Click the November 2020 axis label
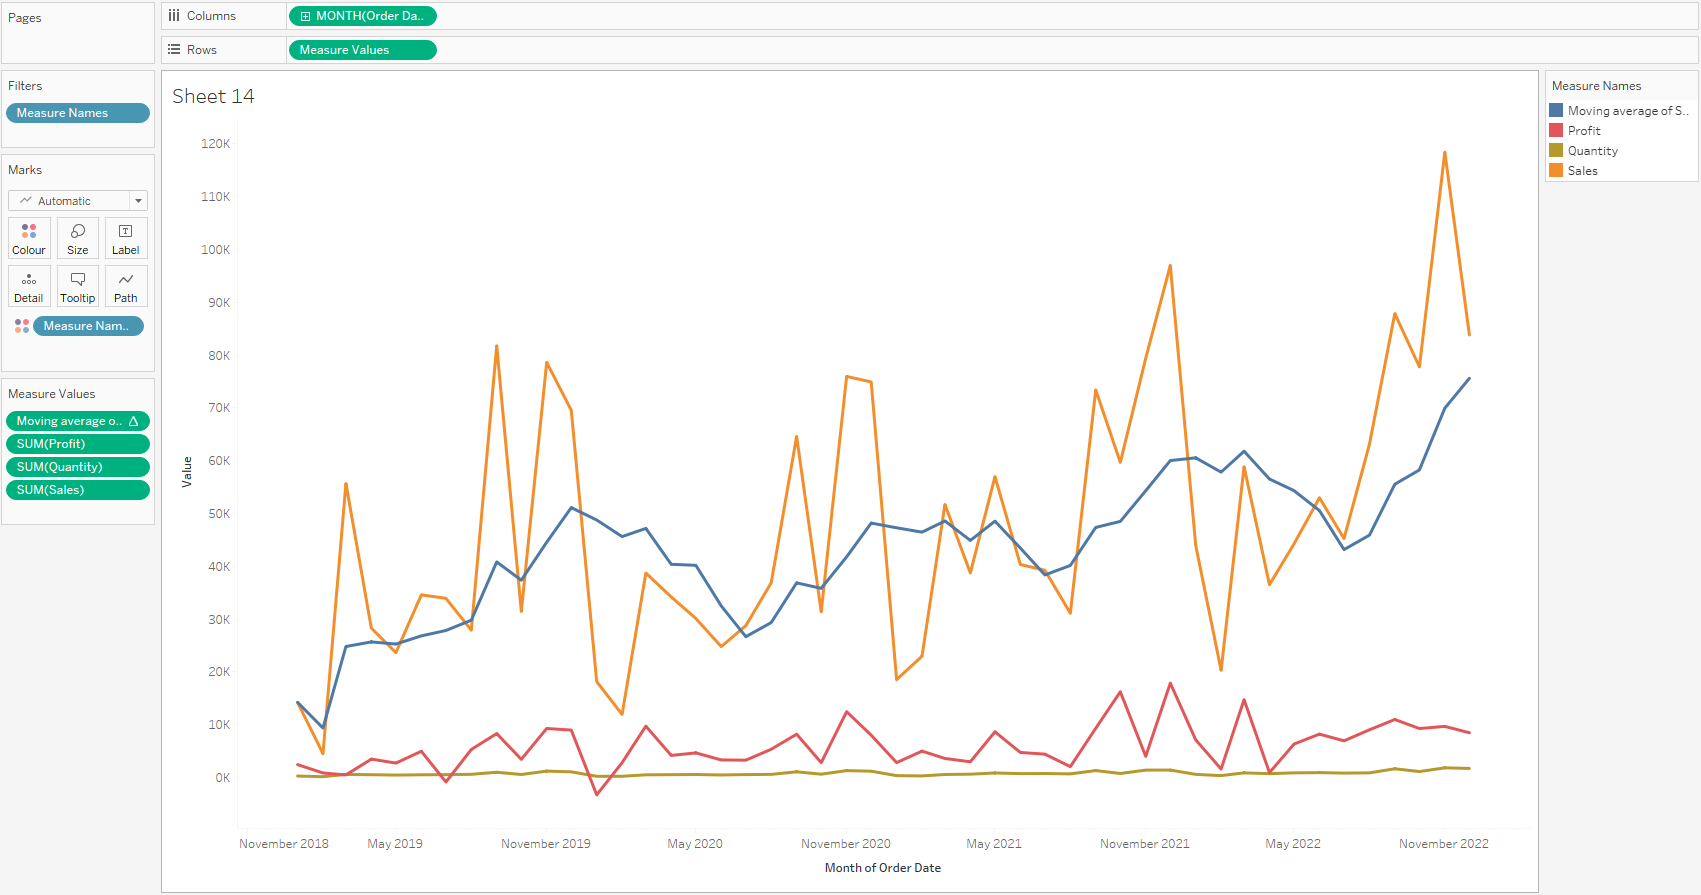 [x=846, y=844]
